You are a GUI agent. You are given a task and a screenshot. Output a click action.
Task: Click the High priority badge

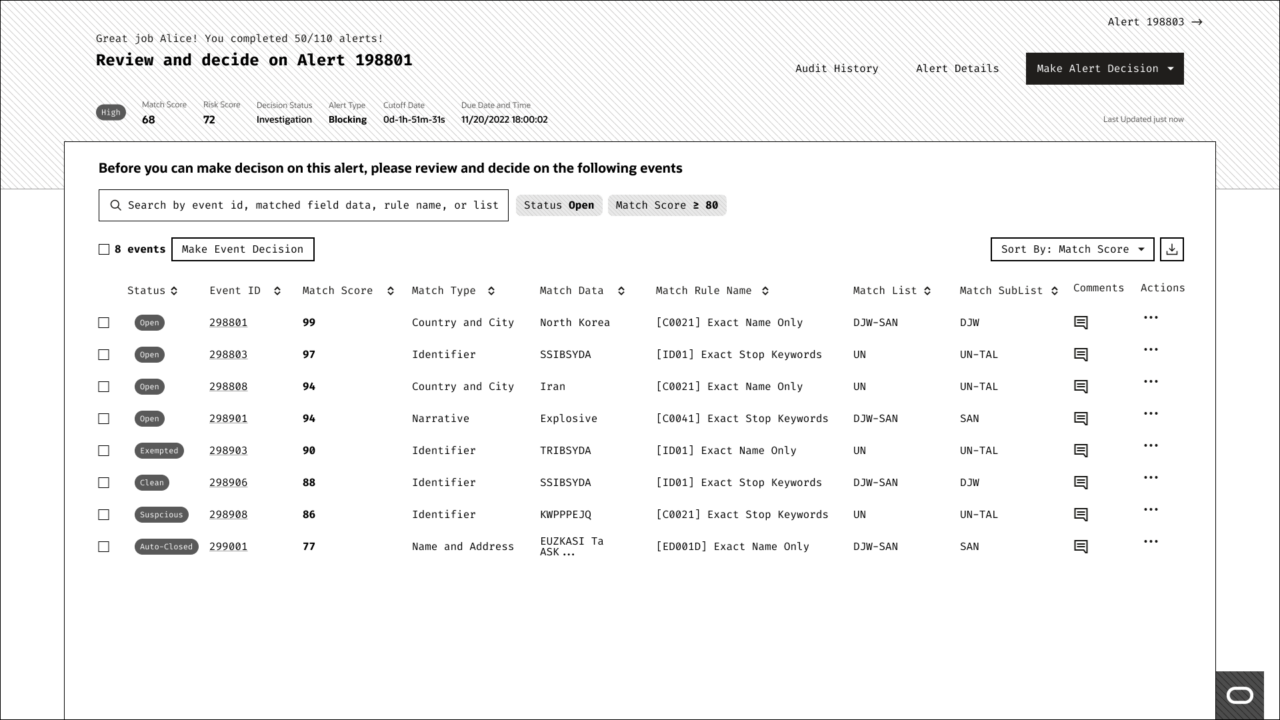click(x=111, y=113)
